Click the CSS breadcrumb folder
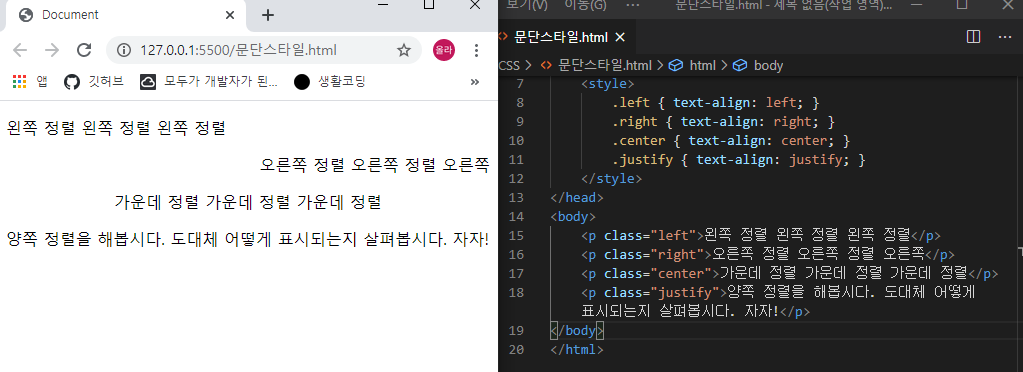 [509, 65]
